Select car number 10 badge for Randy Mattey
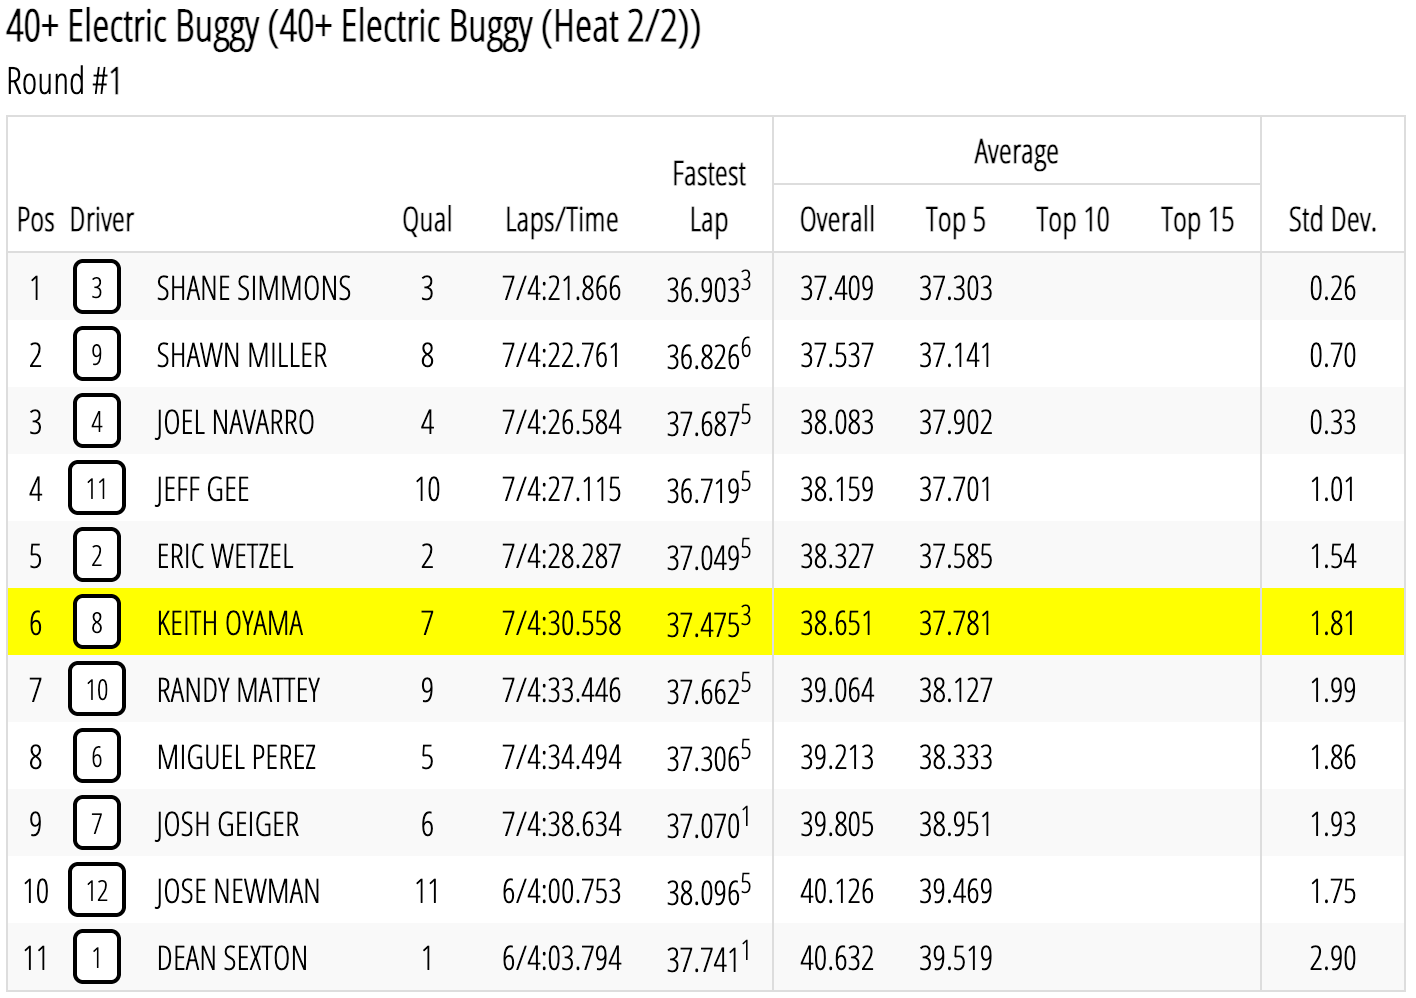This screenshot has height=998, width=1416. (97, 689)
